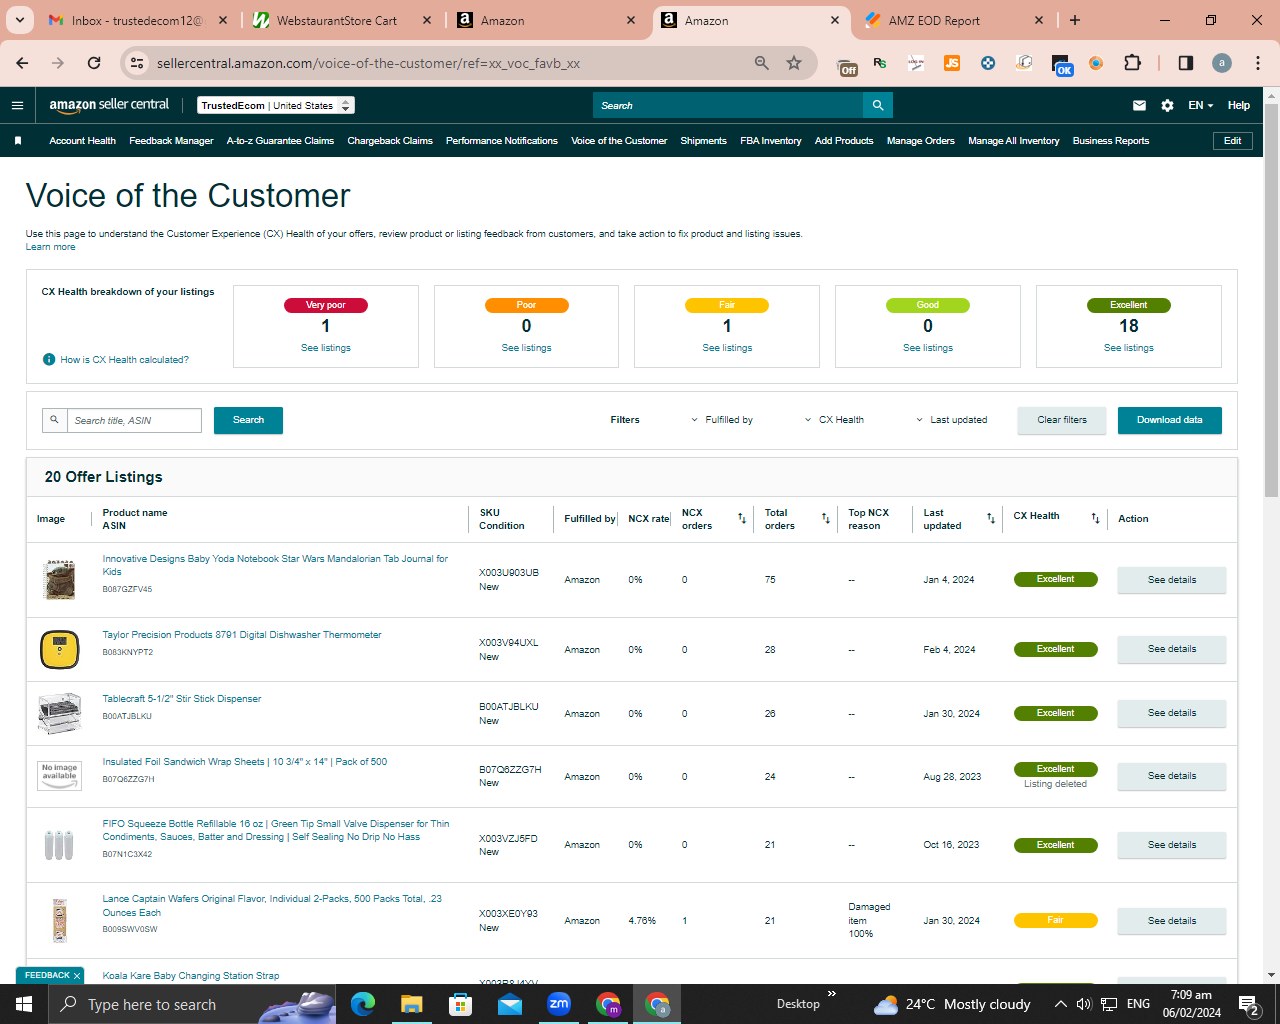The width and height of the screenshot is (1280, 1024).
Task: Click the Edit button in the navigation bar
Action: (1233, 141)
